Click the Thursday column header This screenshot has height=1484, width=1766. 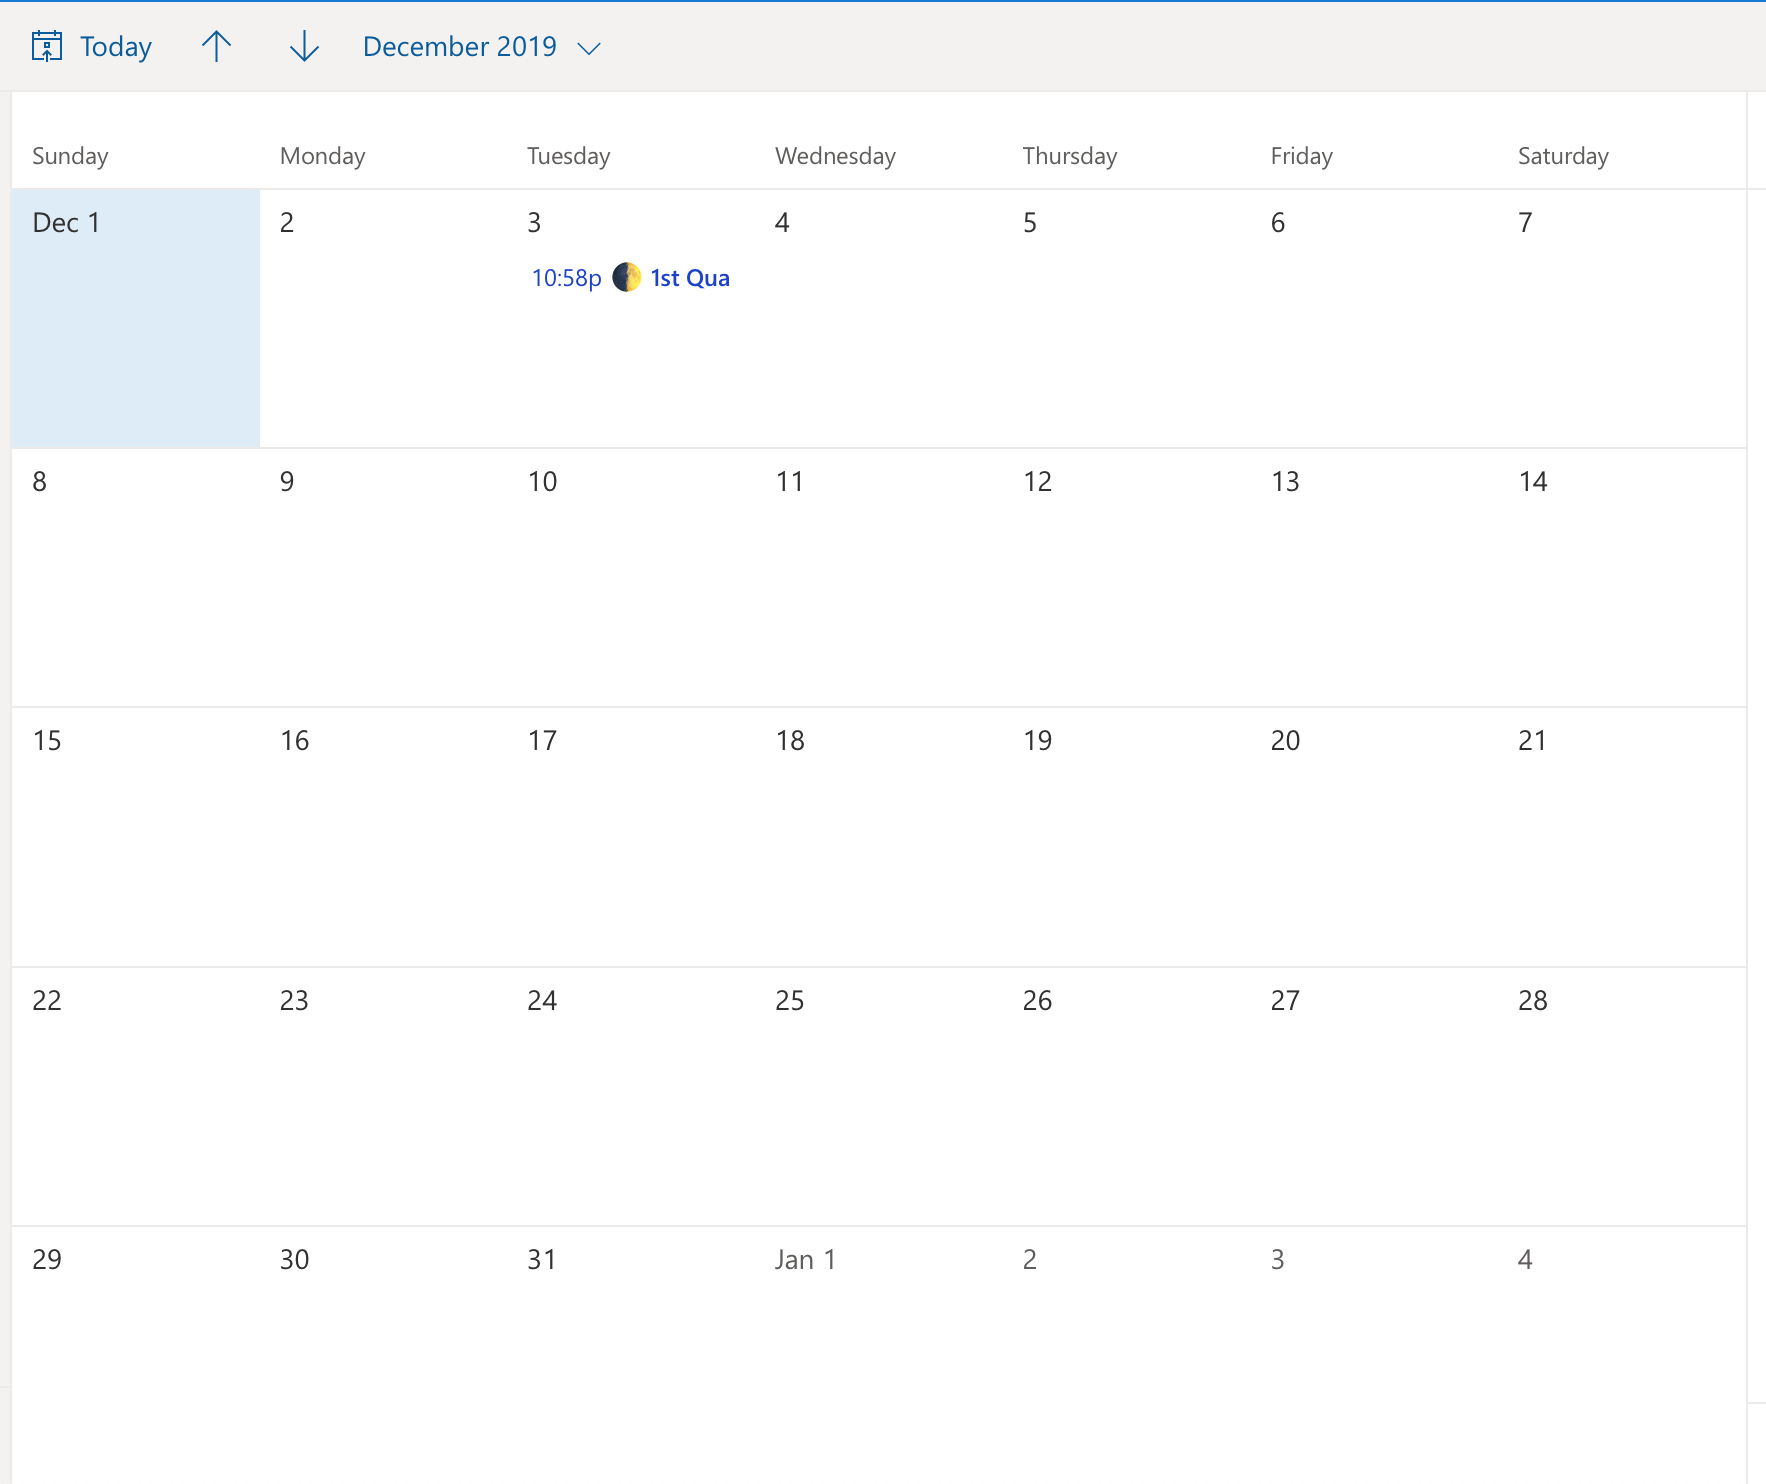pos(1070,156)
